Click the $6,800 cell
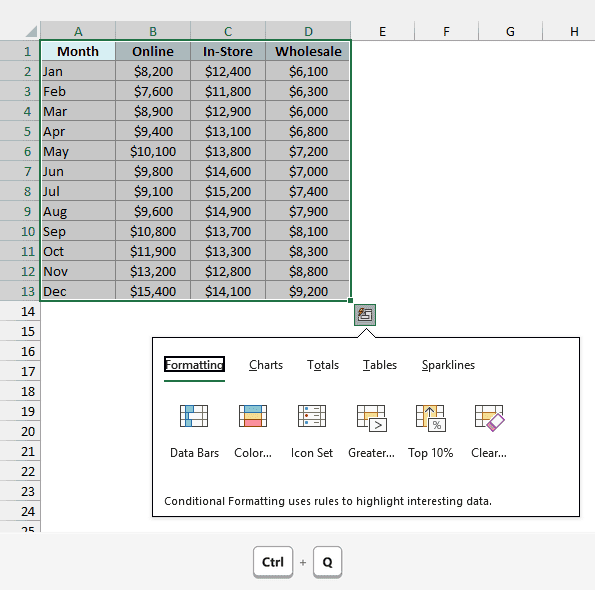Viewport: 595px width, 590px height. coord(308,131)
